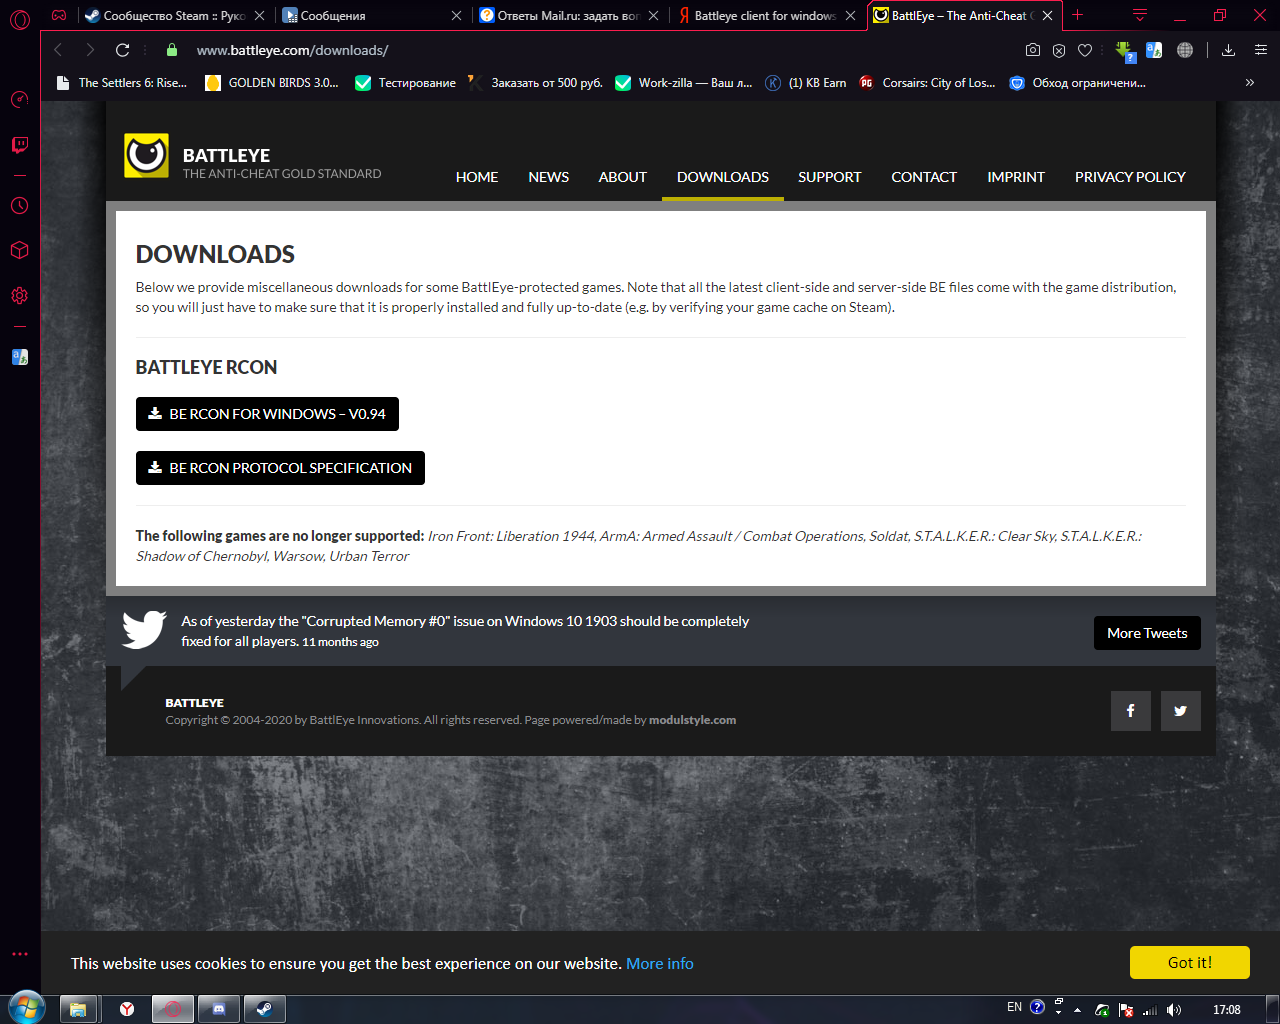
Task: Open a new tab with plus
Action: point(1078,15)
